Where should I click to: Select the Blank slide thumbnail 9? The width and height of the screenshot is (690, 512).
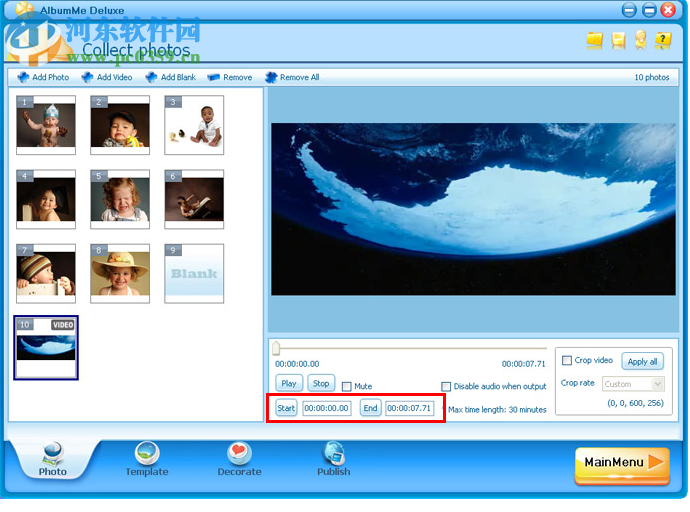click(x=194, y=274)
